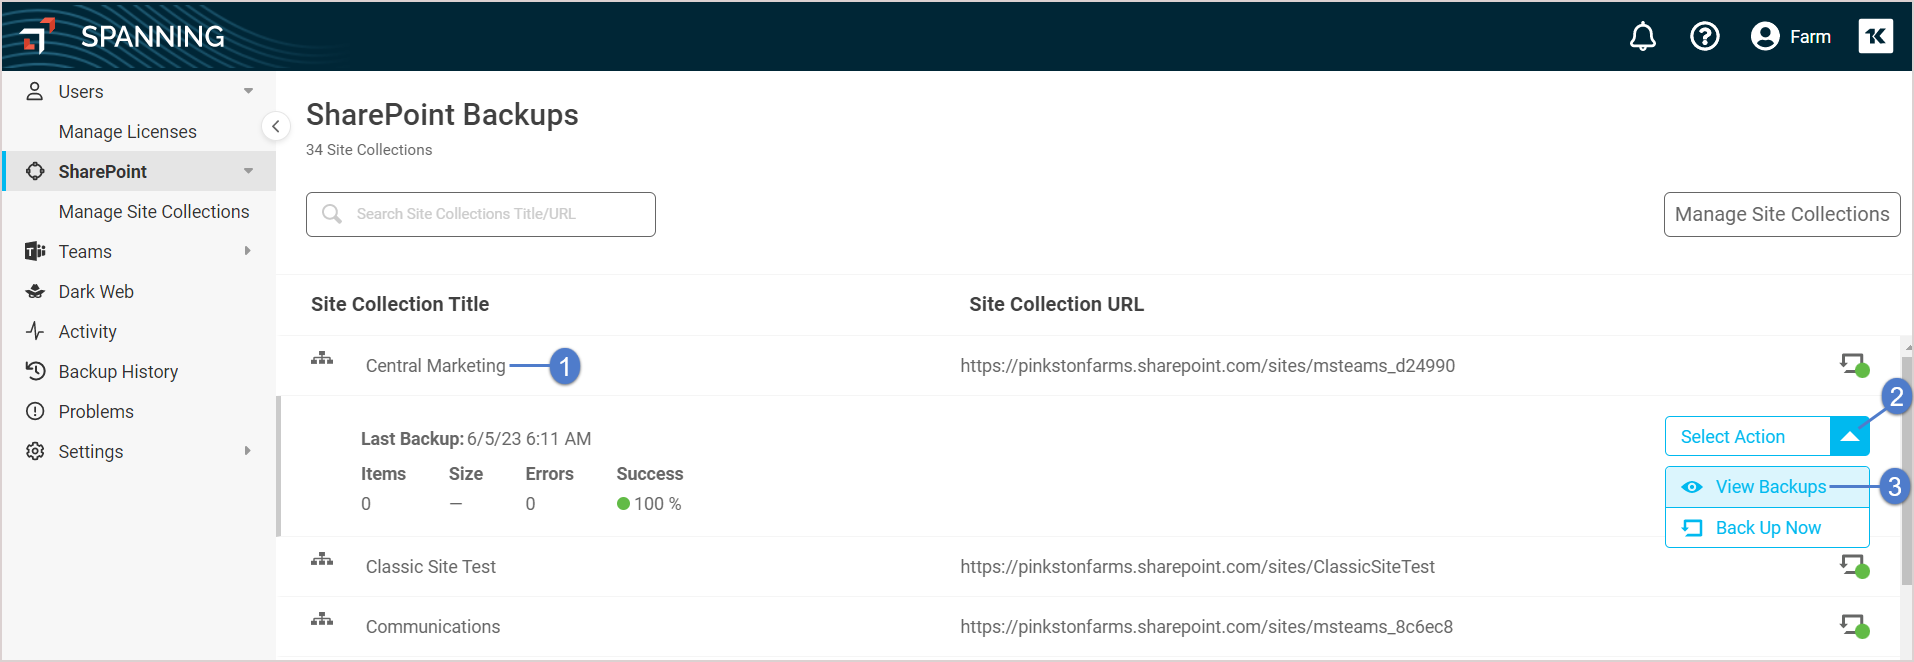The width and height of the screenshot is (1914, 662).
Task: Open the Communications msteams_8c6ec8 URL
Action: pos(1206,627)
